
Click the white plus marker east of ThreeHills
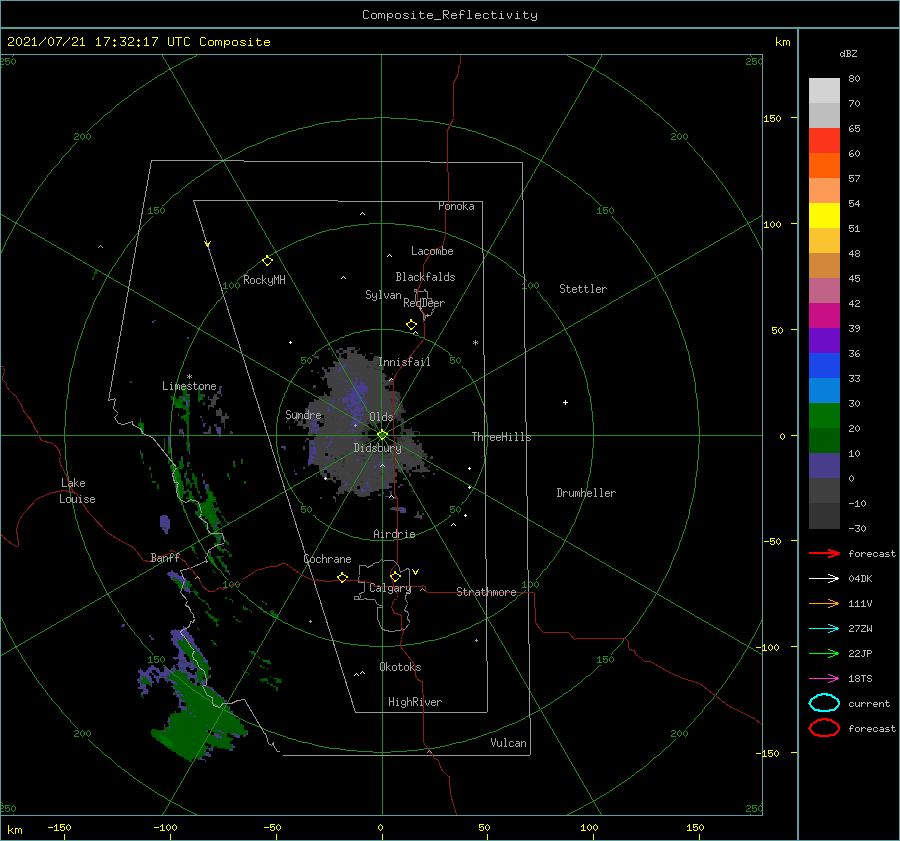click(x=565, y=402)
